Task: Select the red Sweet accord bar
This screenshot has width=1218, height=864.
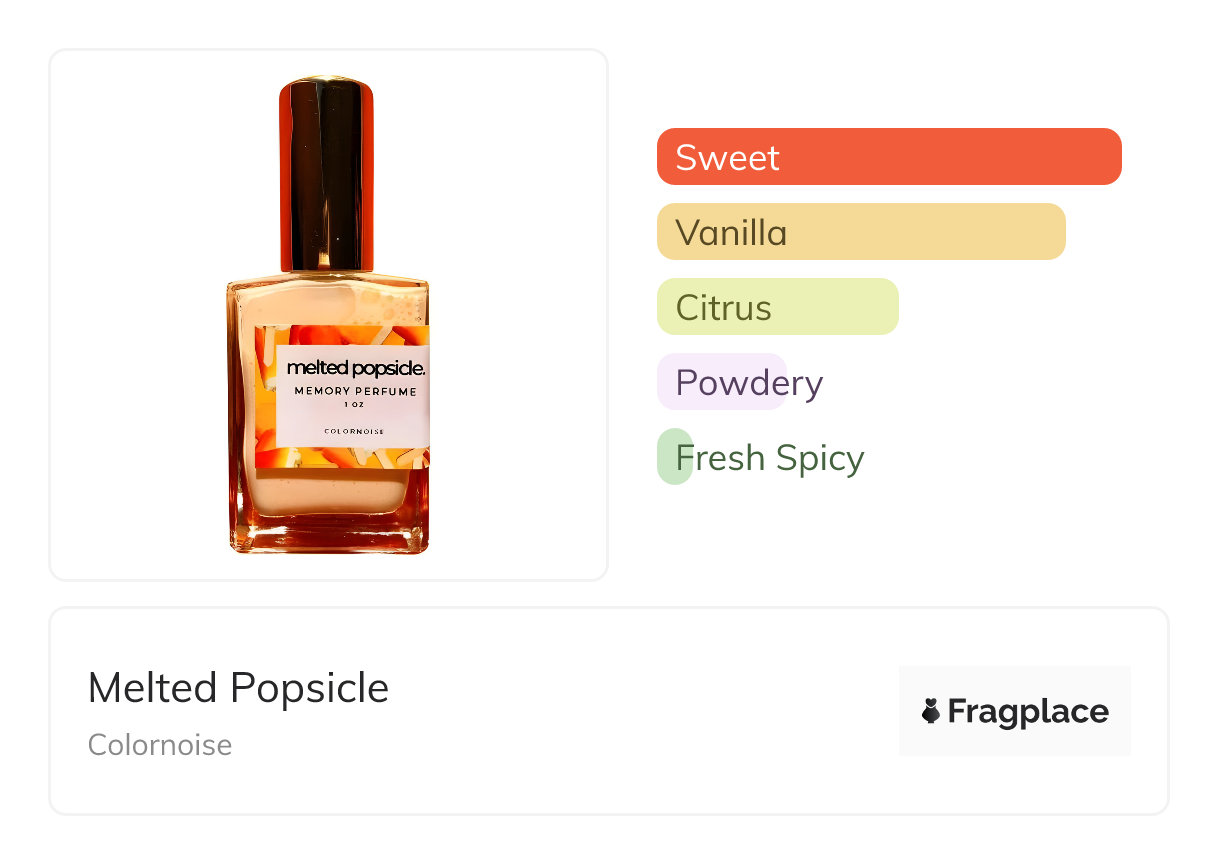Action: [x=888, y=157]
